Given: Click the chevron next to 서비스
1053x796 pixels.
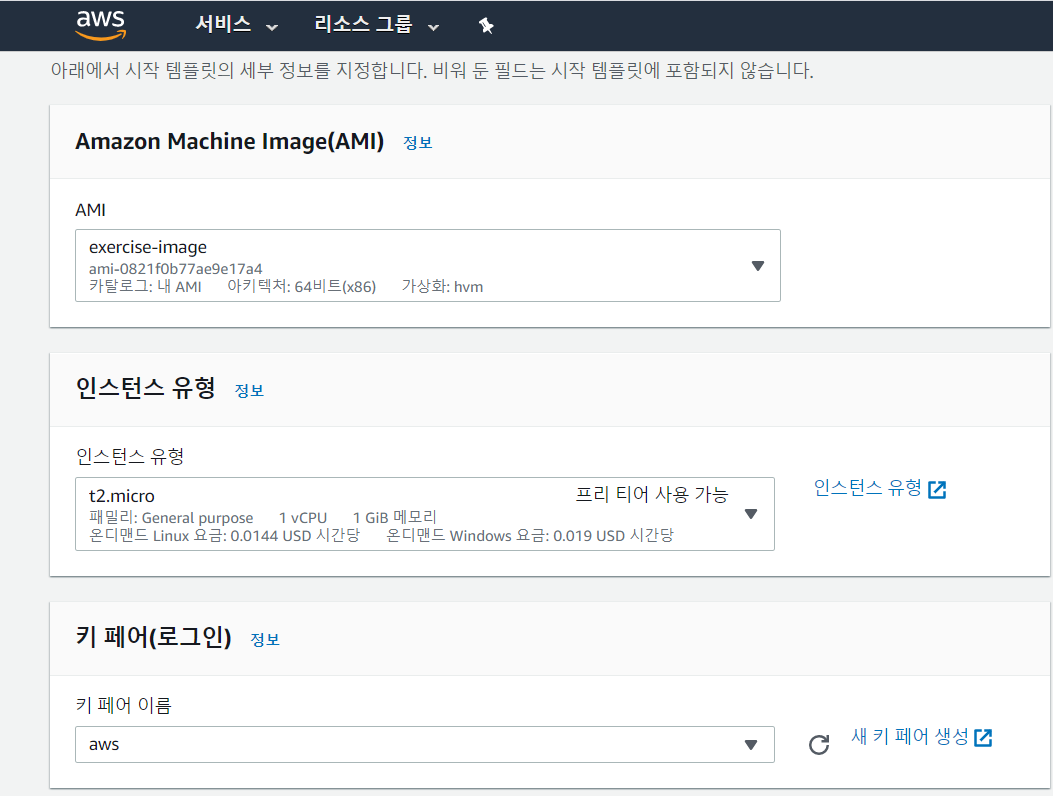Looking at the screenshot, I should point(272,27).
